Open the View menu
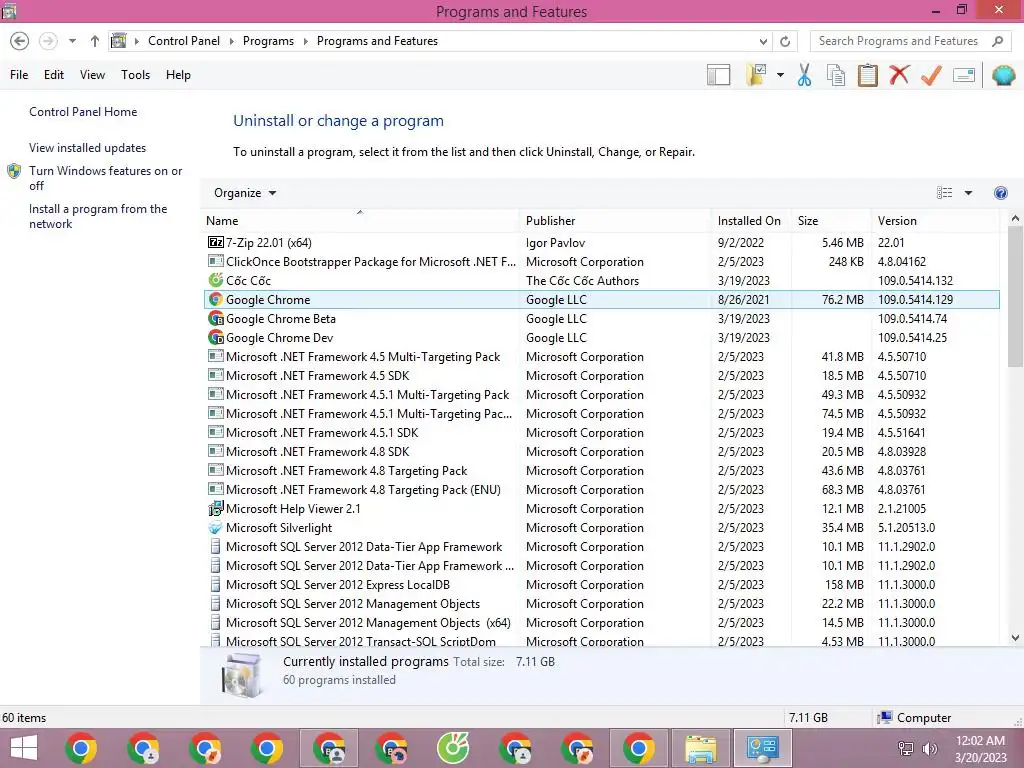 pos(92,75)
